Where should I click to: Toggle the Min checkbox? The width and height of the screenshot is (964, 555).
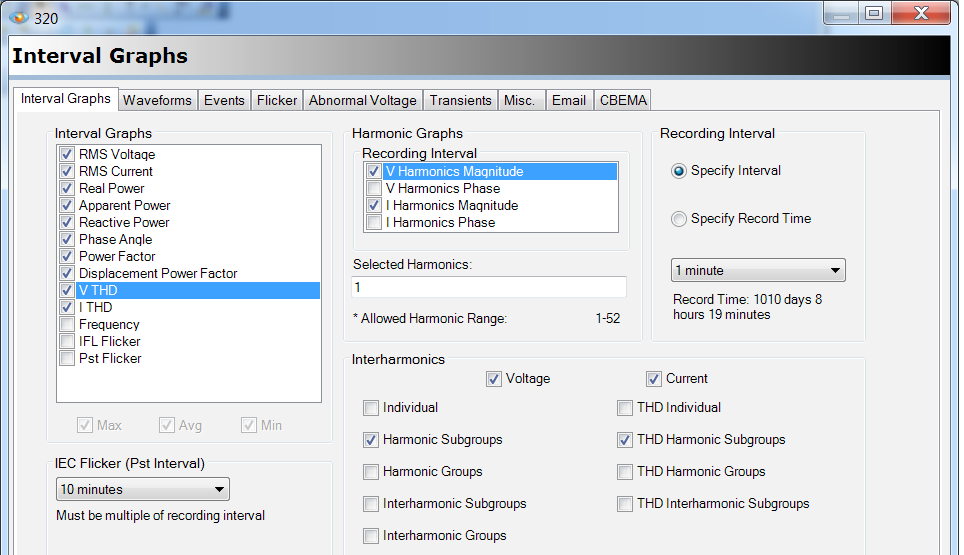click(x=248, y=425)
